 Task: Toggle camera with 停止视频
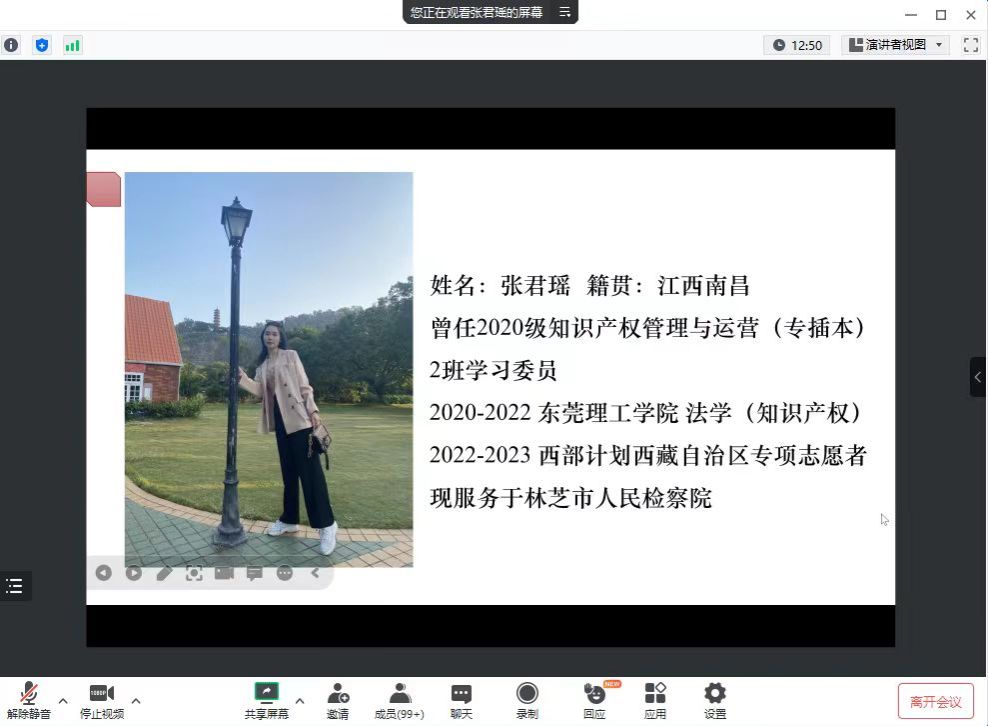point(102,700)
